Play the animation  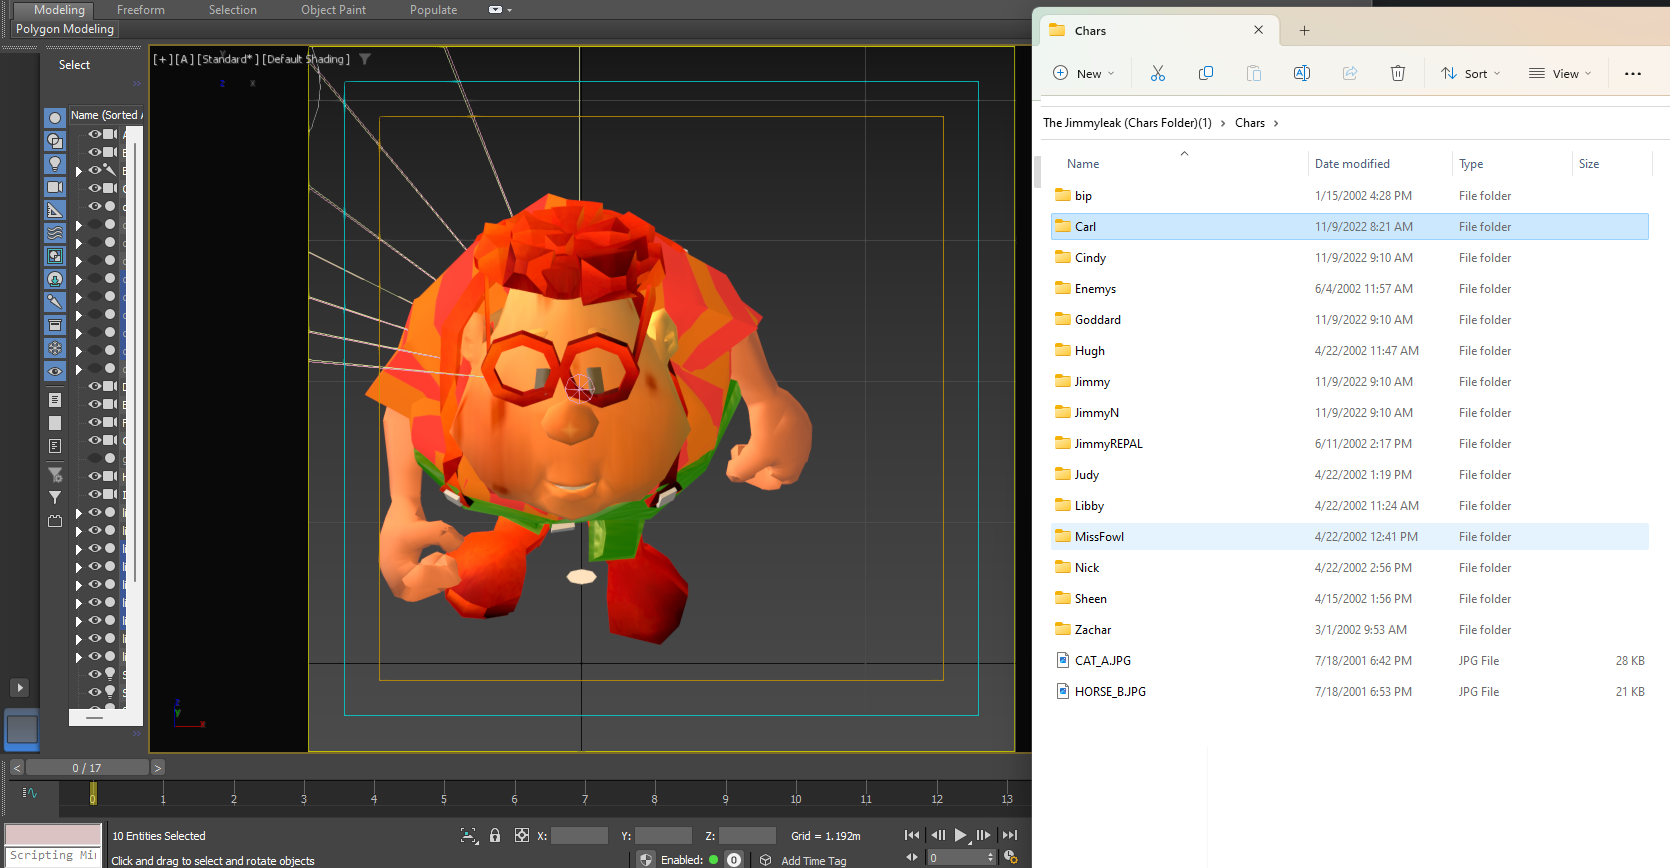pos(961,835)
